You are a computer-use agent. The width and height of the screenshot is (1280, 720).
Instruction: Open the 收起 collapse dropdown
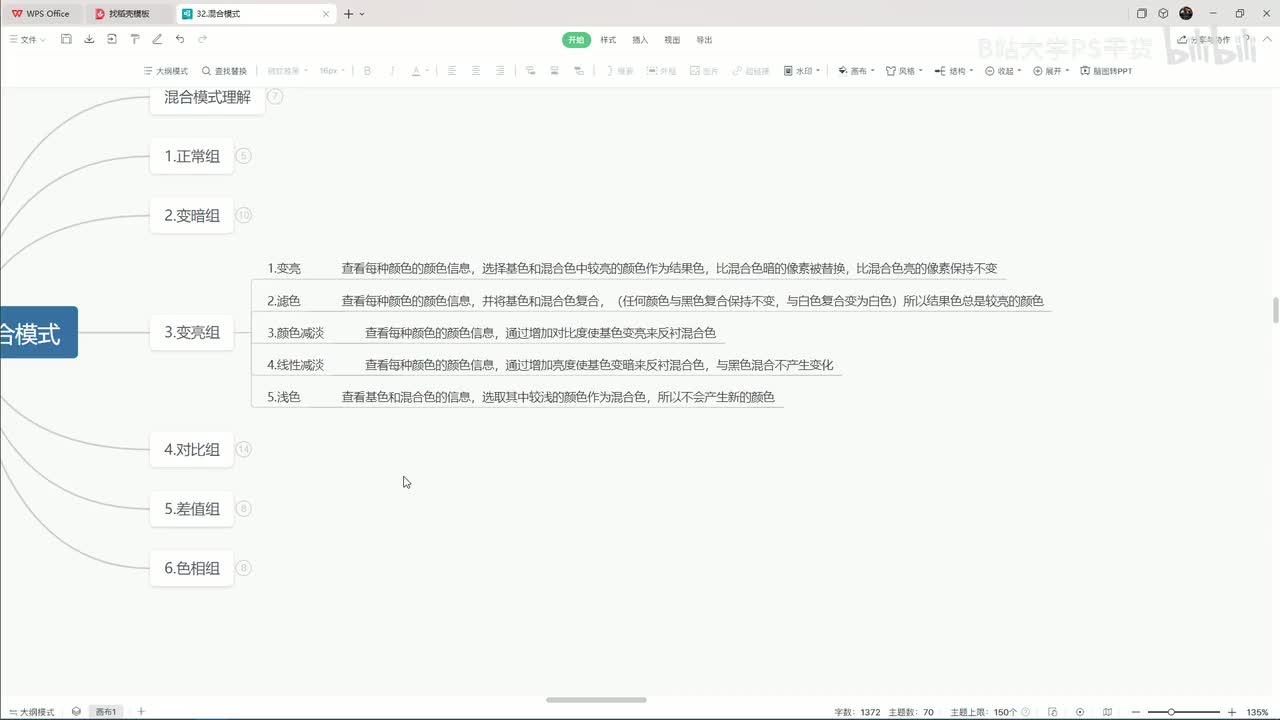[x=1003, y=71]
